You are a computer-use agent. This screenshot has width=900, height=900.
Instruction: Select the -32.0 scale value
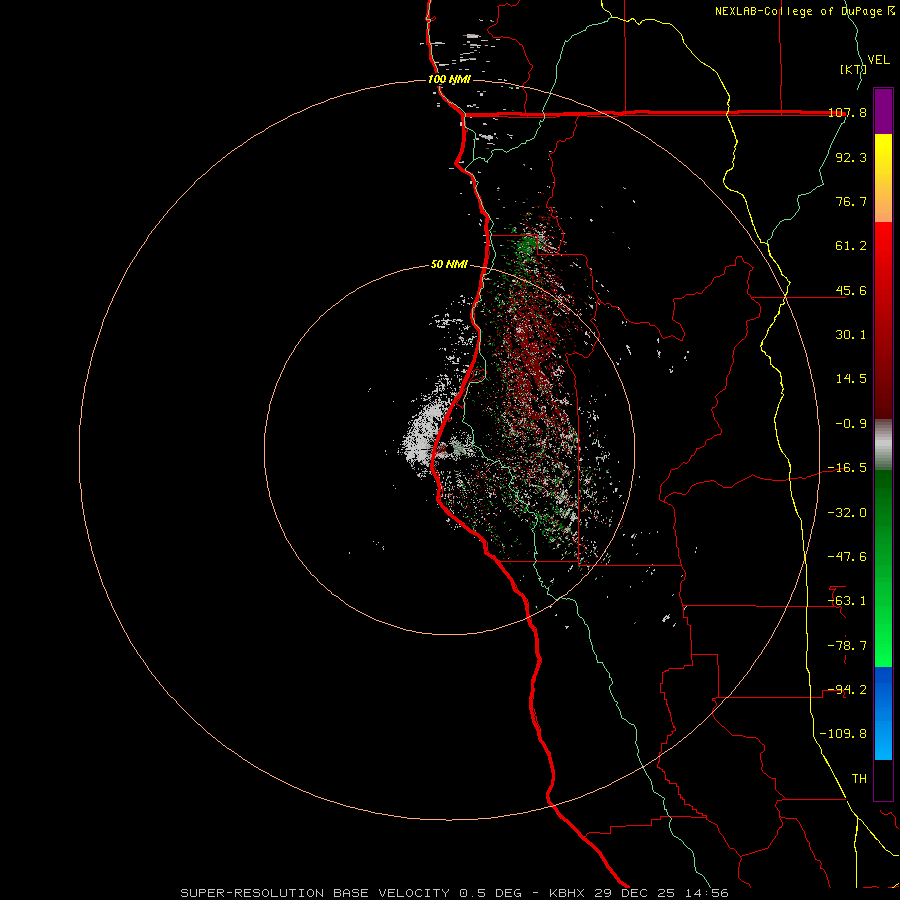point(847,513)
